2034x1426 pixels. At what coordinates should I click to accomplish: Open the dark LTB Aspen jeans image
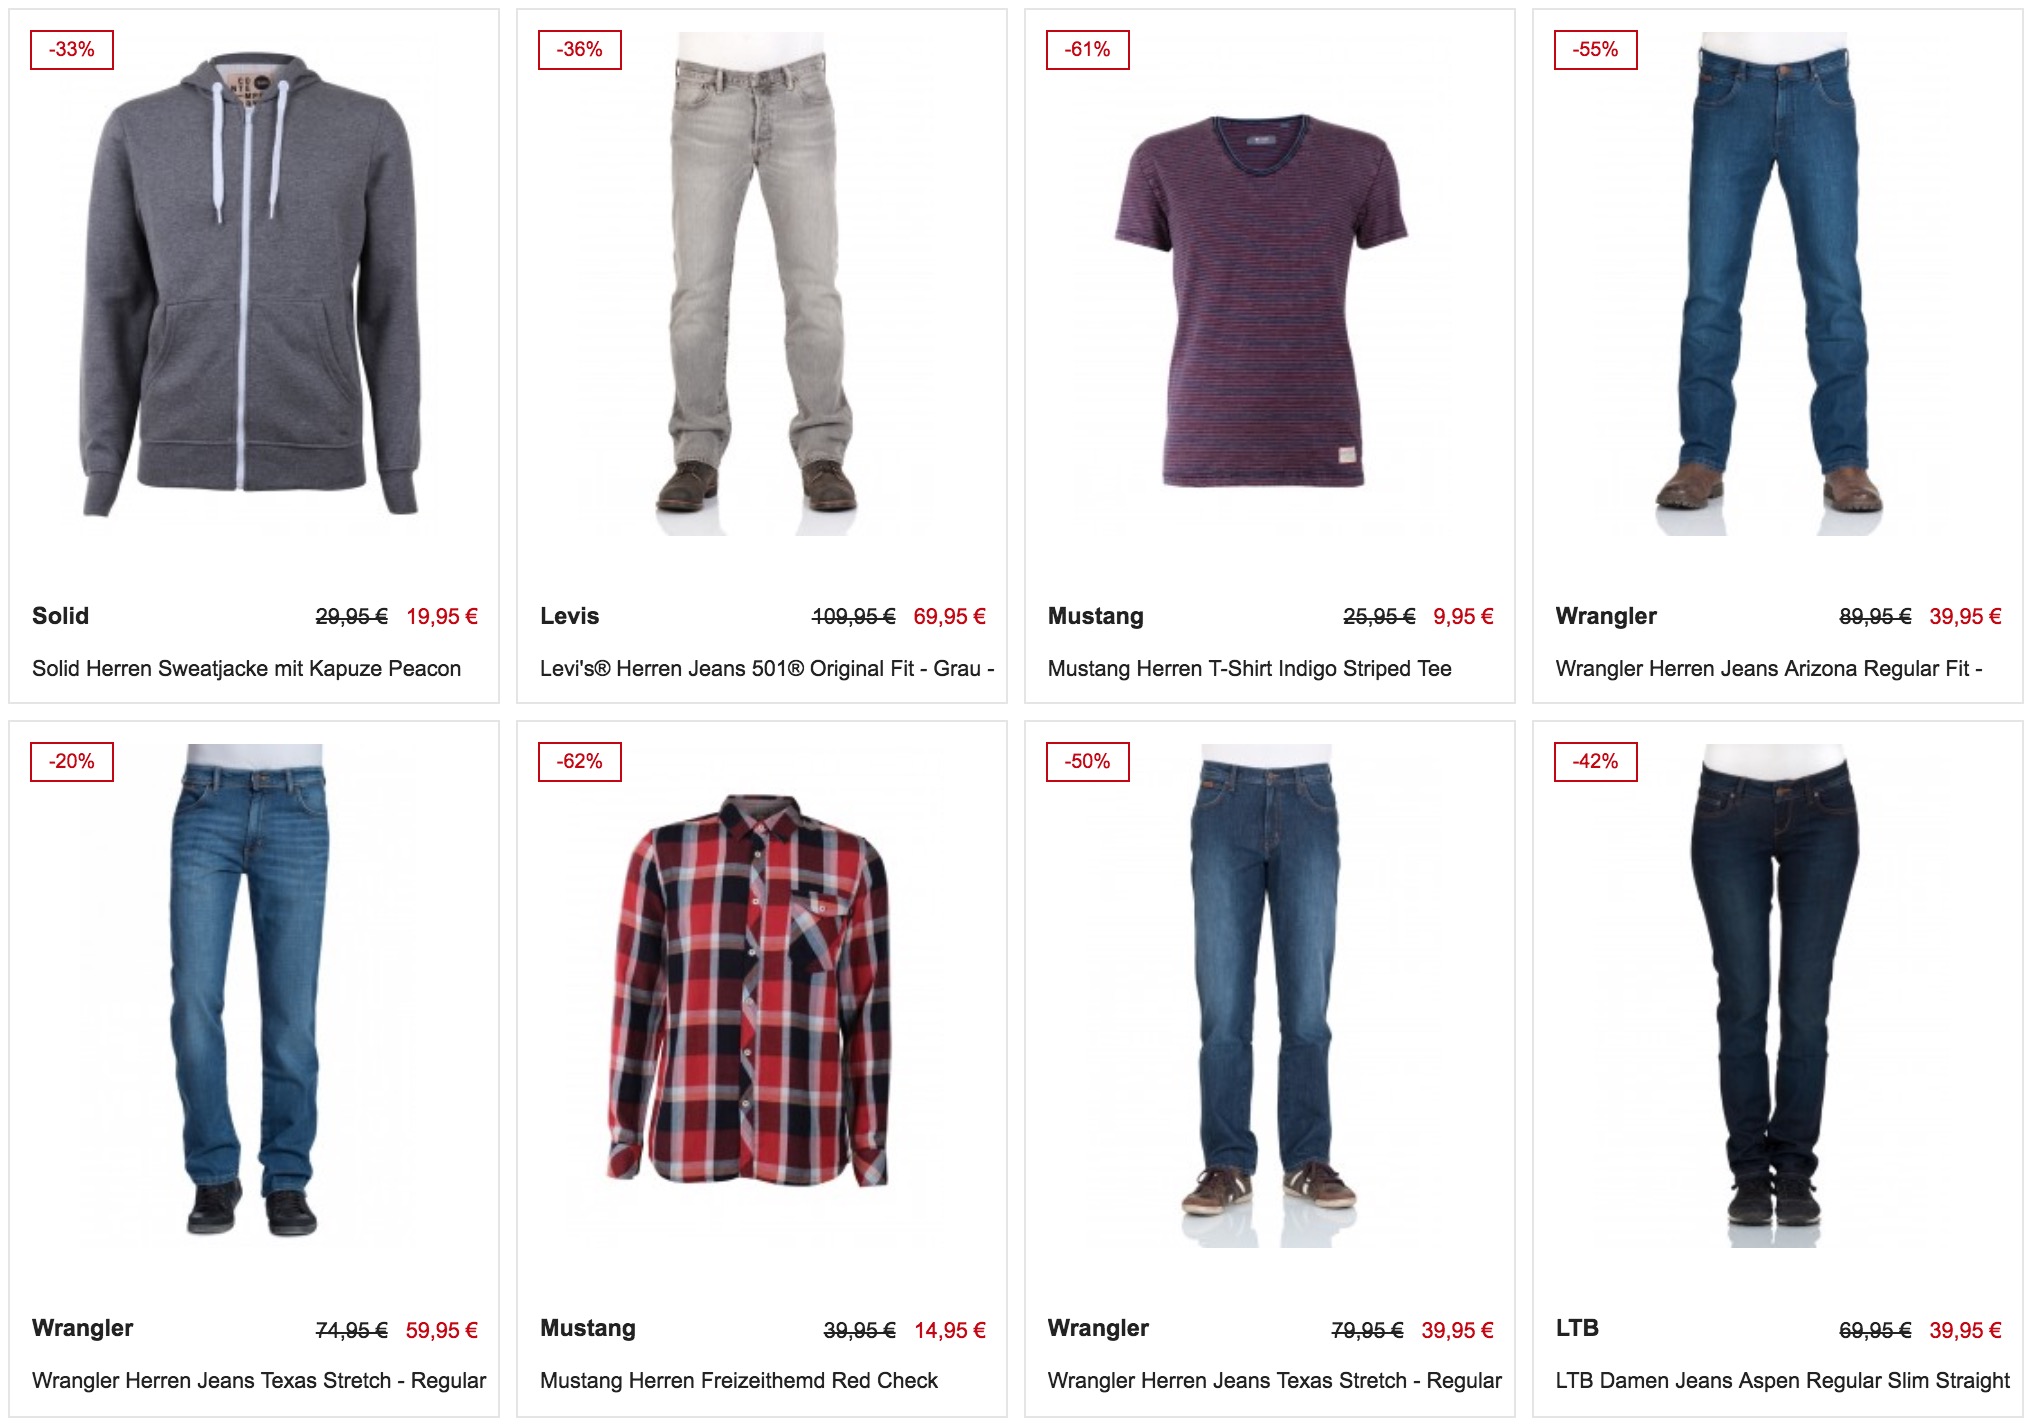click(x=1776, y=995)
